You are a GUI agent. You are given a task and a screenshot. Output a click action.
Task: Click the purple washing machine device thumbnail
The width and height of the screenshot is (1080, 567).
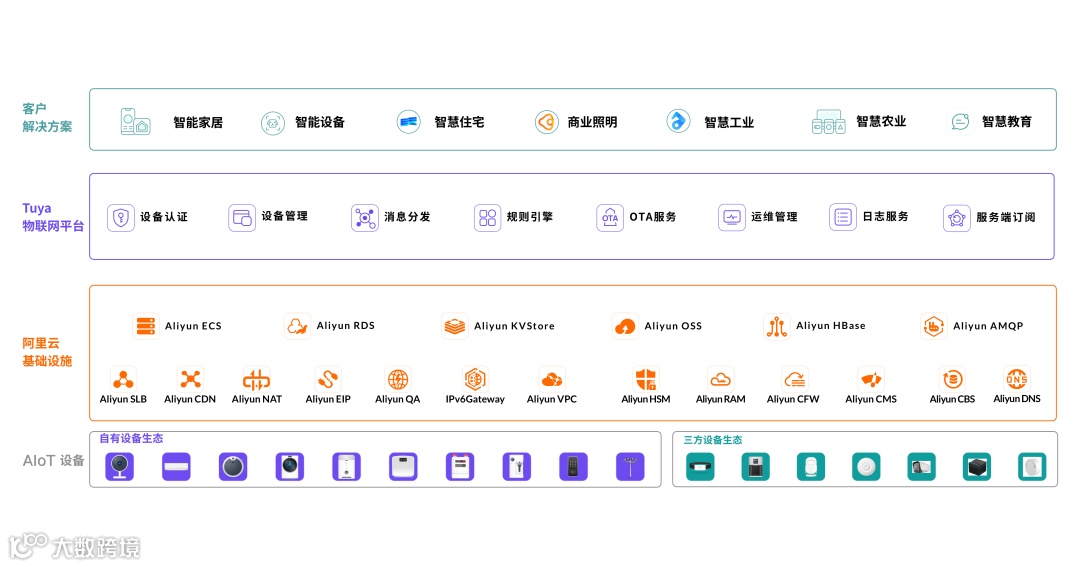click(289, 466)
